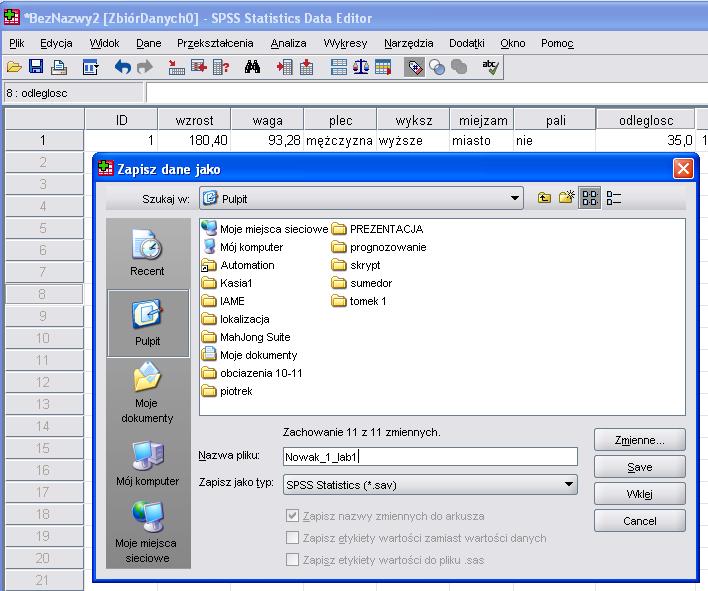Click the Spell Check abc icon
The image size is (708, 591).
(490, 67)
